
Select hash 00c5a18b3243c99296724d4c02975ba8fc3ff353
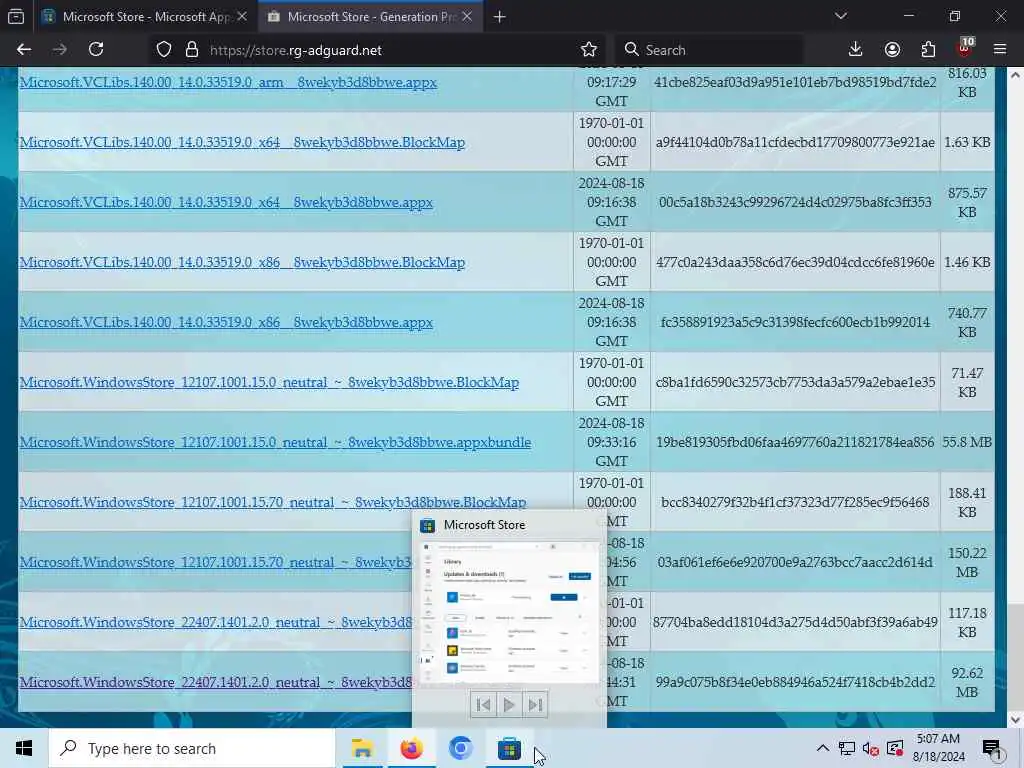pyautogui.click(x=795, y=202)
